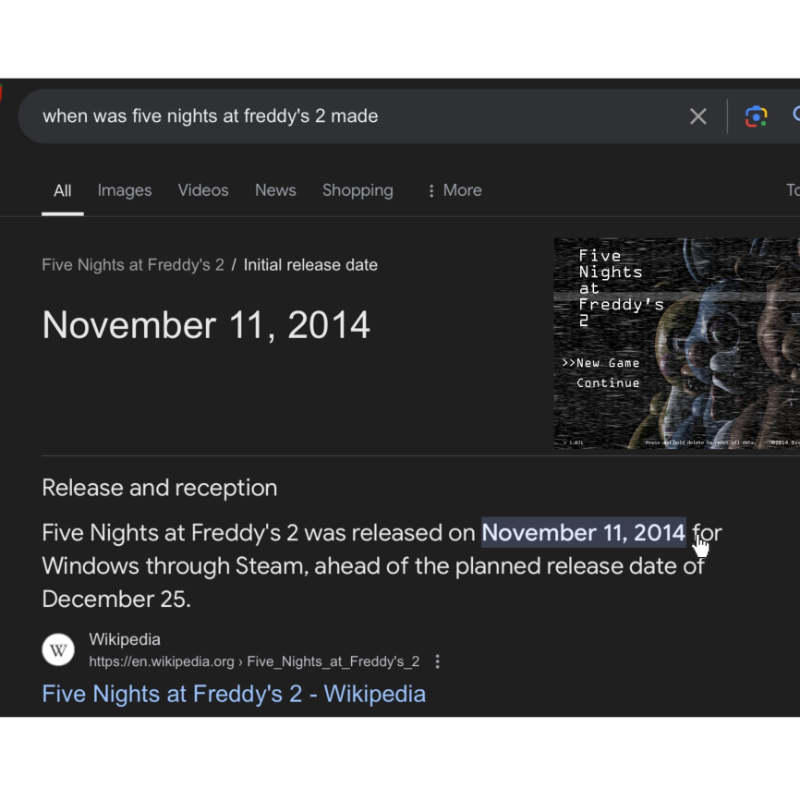Screen dimensions: 800x800
Task: Click the Release and reception heading
Action: click(160, 488)
